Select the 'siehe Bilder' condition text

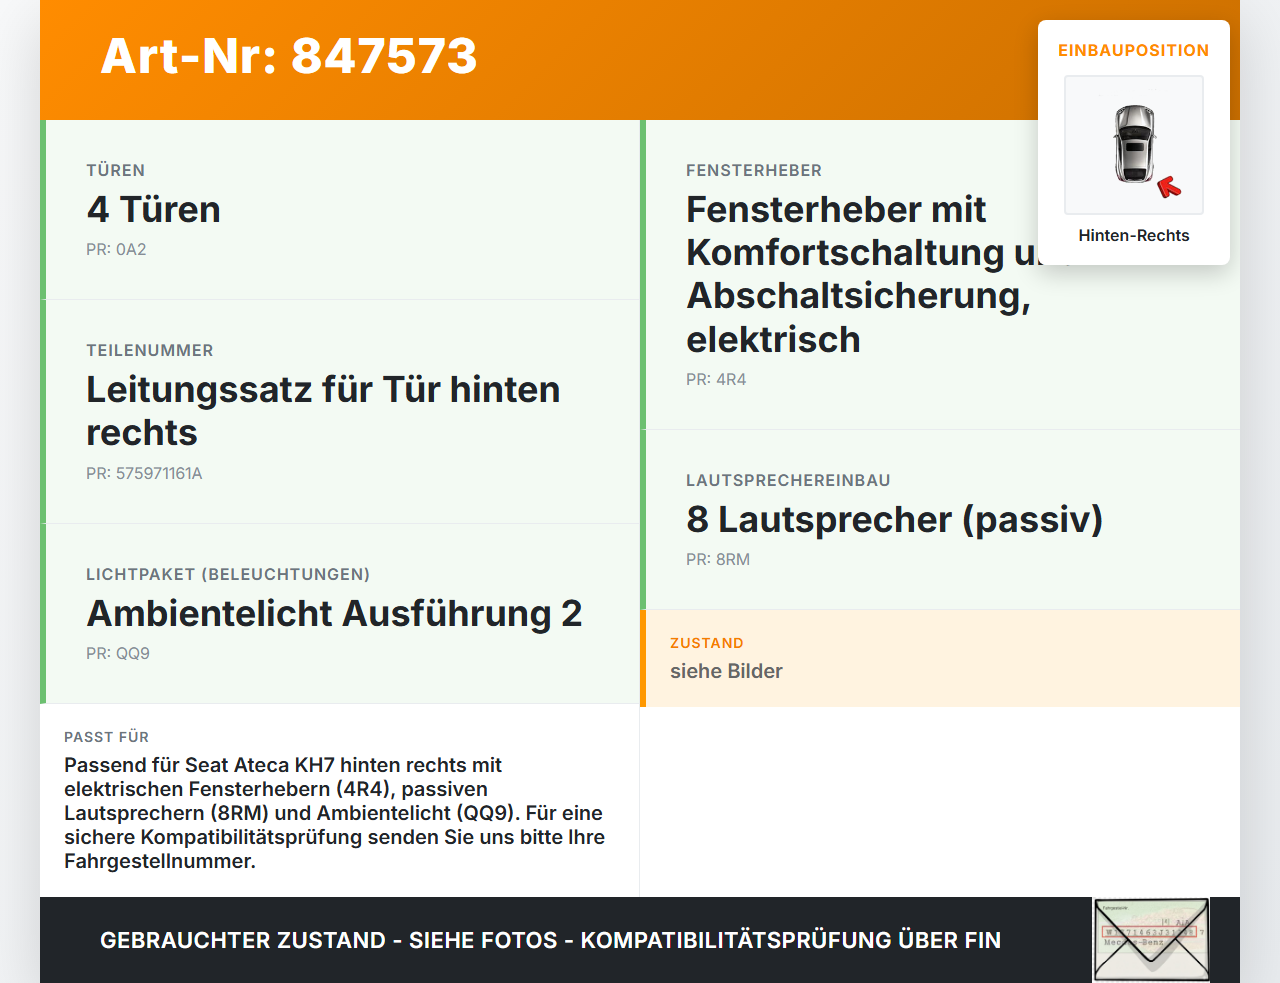tap(726, 671)
